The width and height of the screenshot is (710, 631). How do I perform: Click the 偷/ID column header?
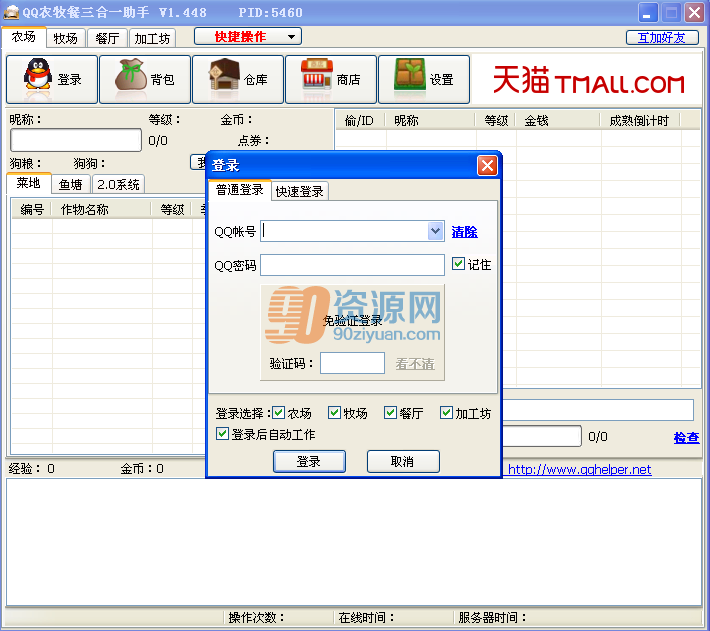coord(360,120)
